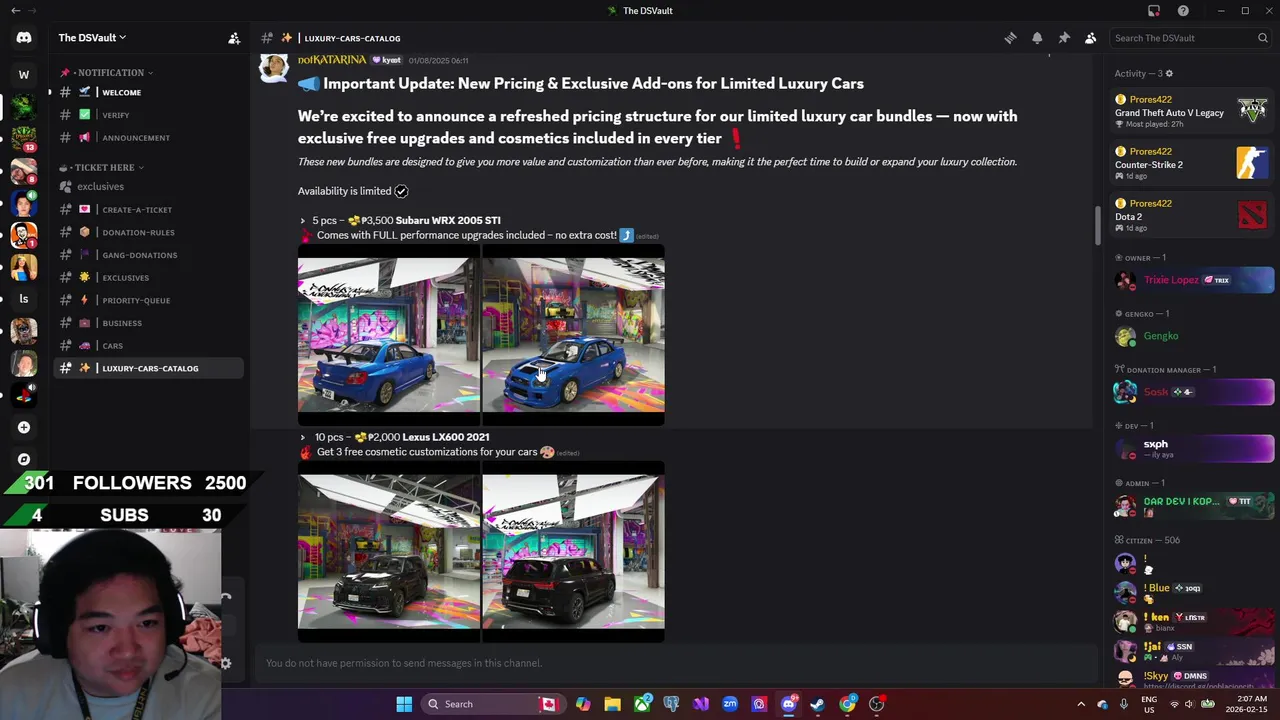
Task: Collapse the TICKET HERE category
Action: point(101,168)
